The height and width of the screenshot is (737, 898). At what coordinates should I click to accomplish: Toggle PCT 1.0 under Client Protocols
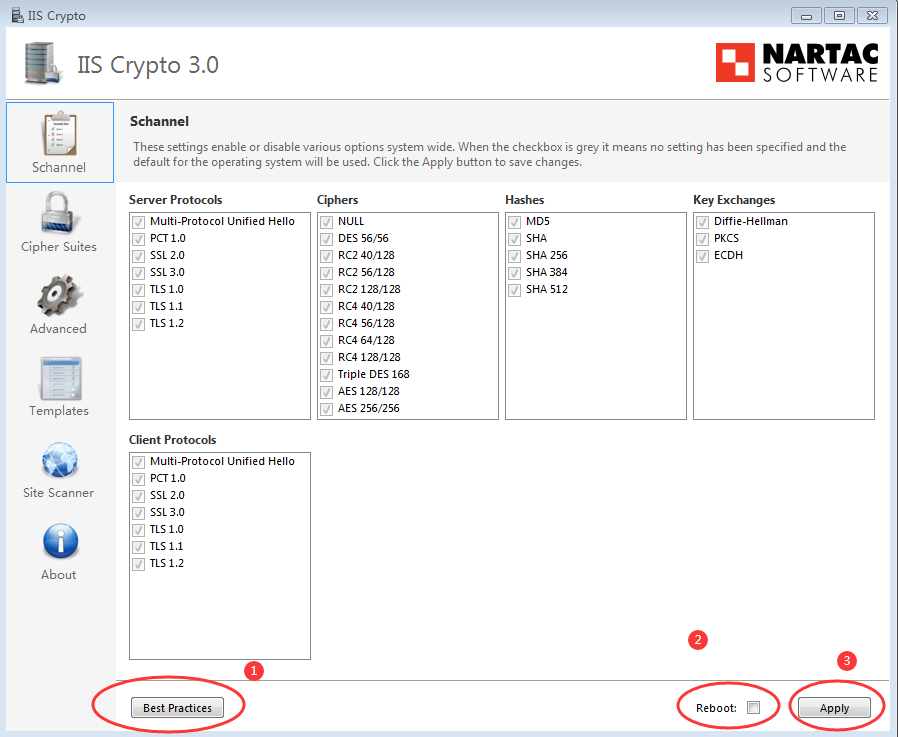click(138, 479)
